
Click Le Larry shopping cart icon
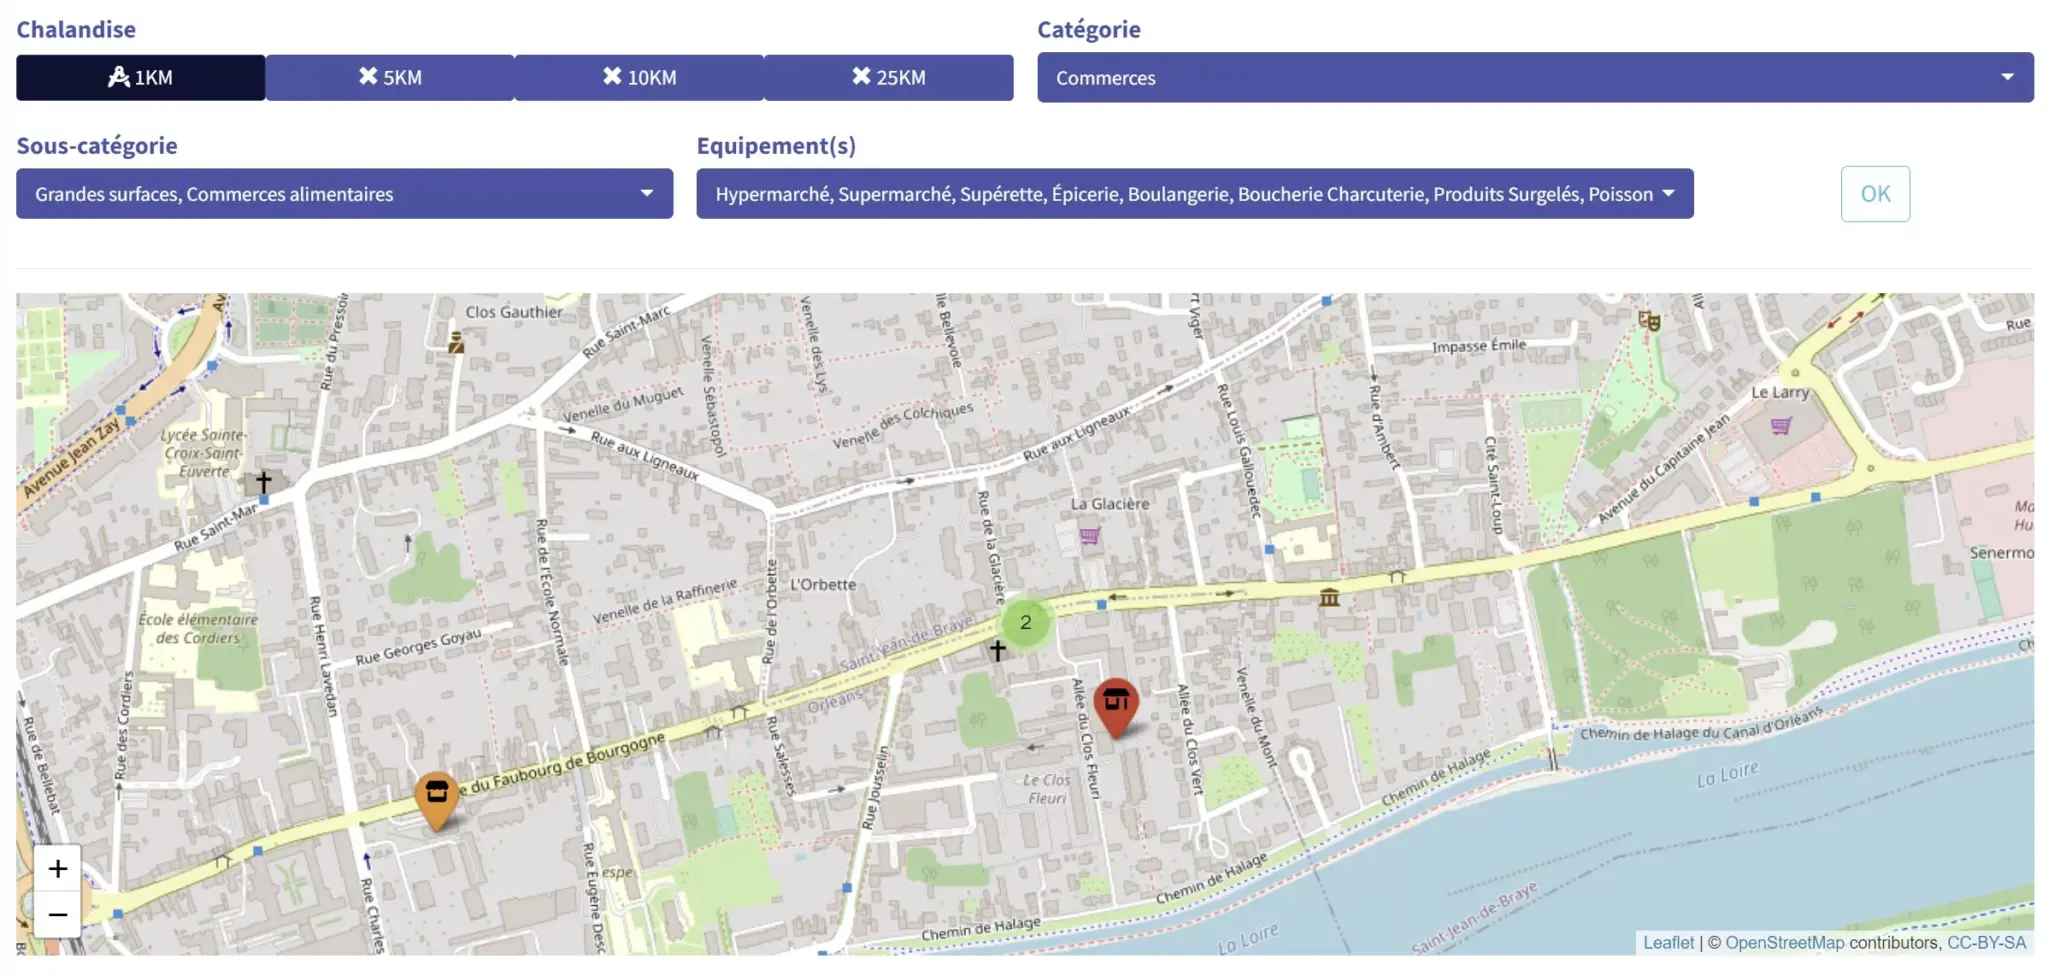pyautogui.click(x=1780, y=427)
